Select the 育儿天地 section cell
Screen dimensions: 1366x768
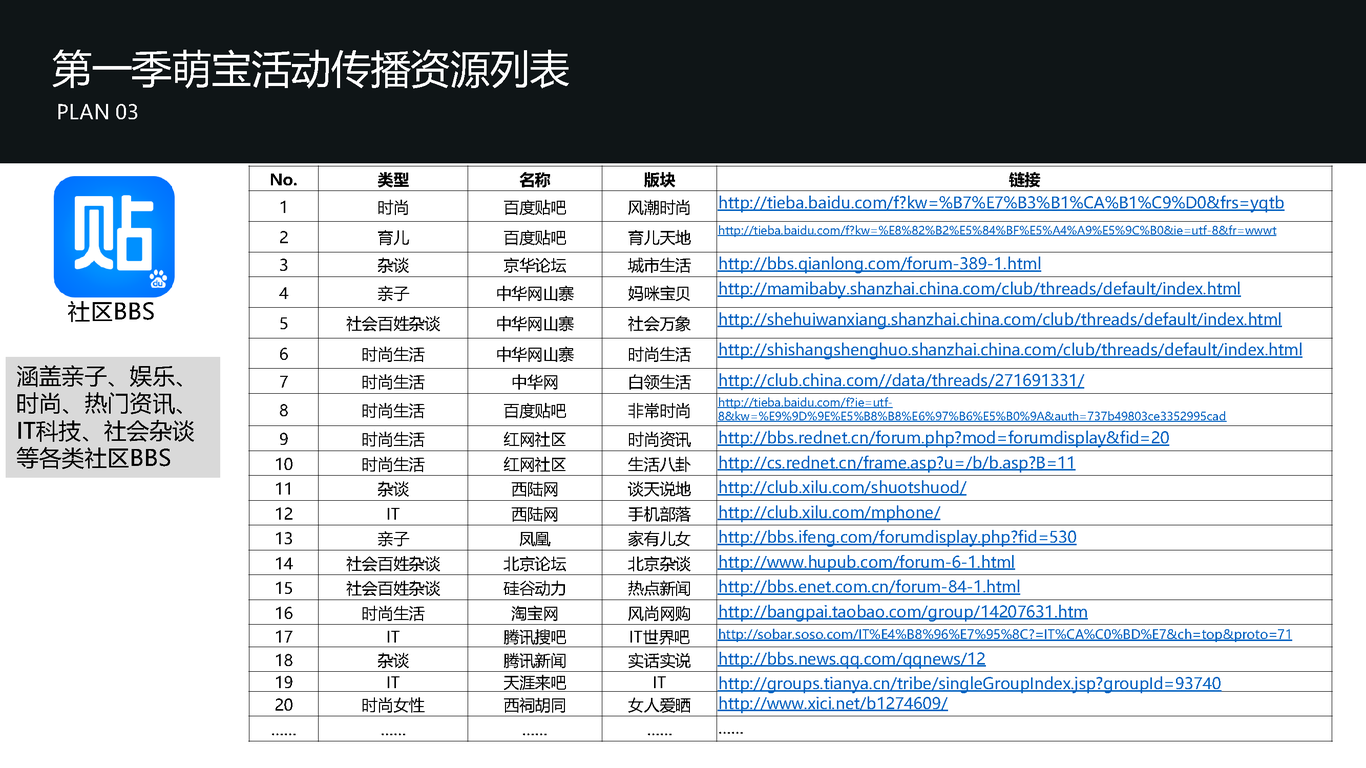pyautogui.click(x=659, y=238)
